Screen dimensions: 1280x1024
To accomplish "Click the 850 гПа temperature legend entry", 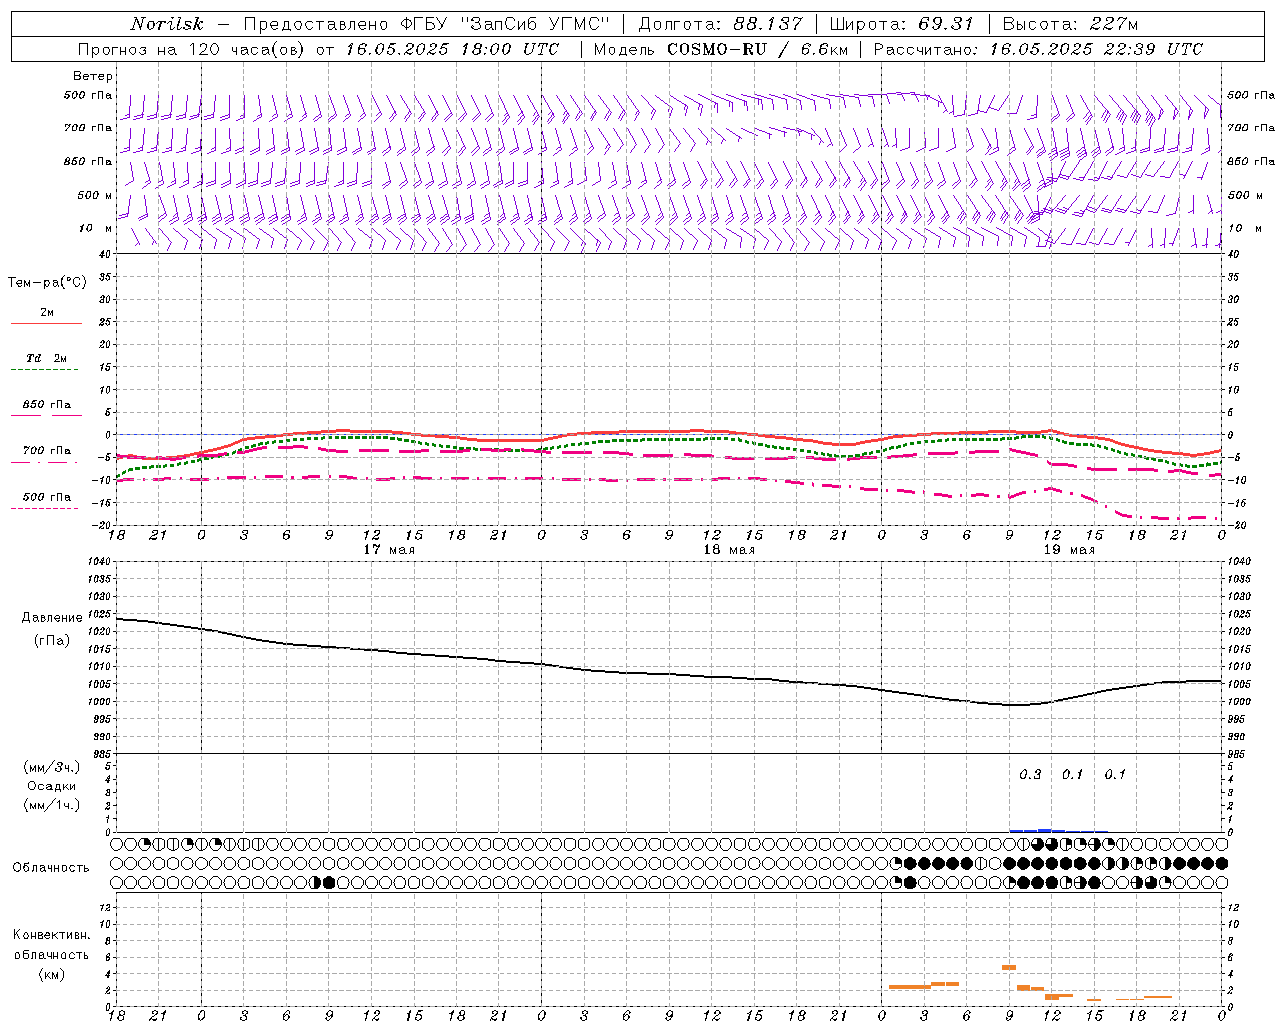I will (47, 405).
